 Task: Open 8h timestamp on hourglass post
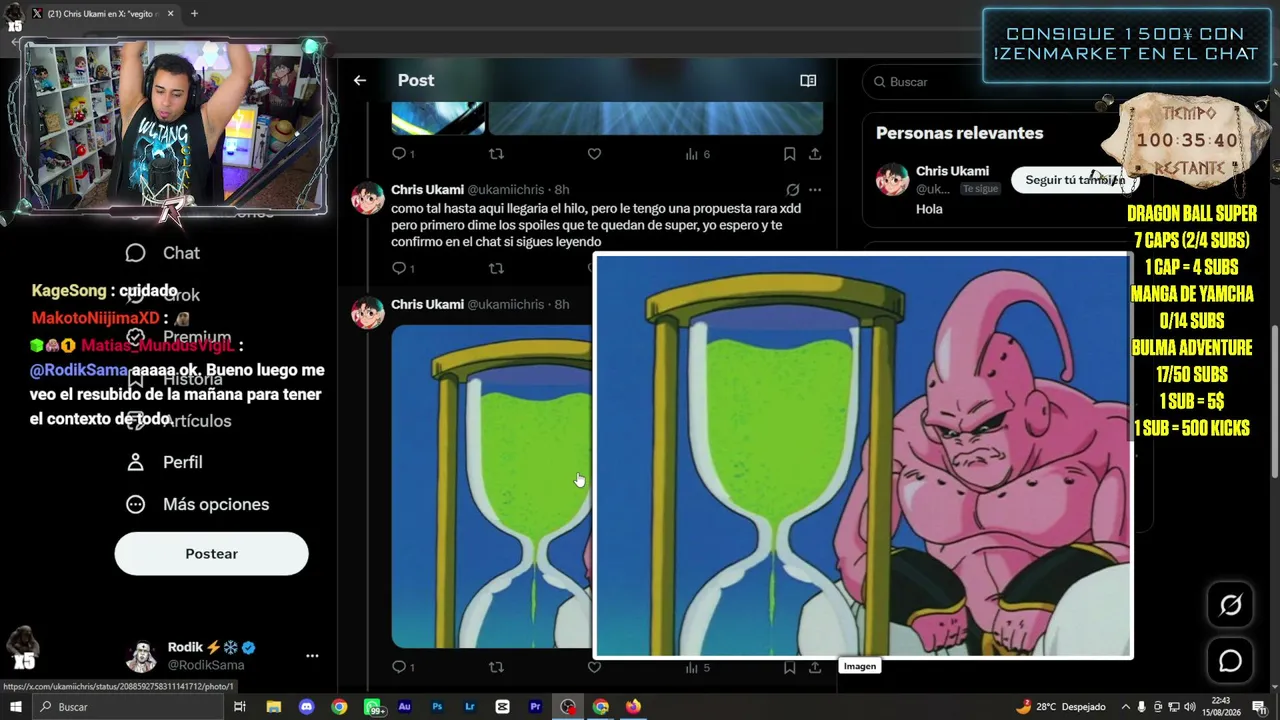(562, 304)
